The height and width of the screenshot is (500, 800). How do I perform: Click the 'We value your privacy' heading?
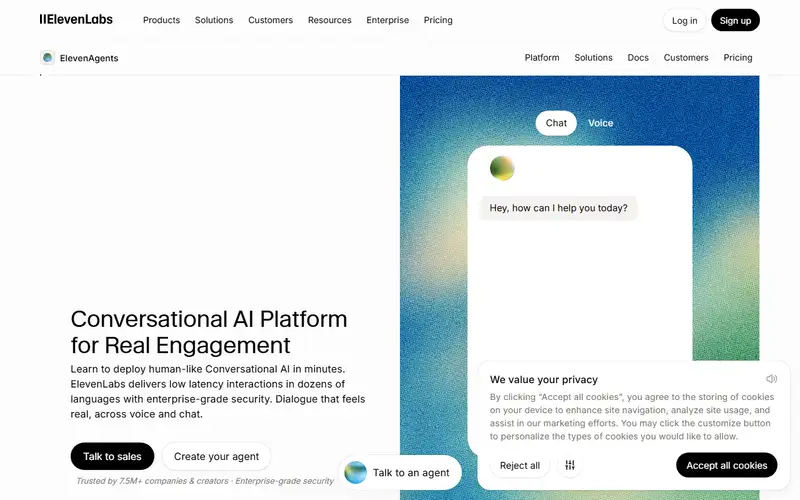(x=543, y=380)
